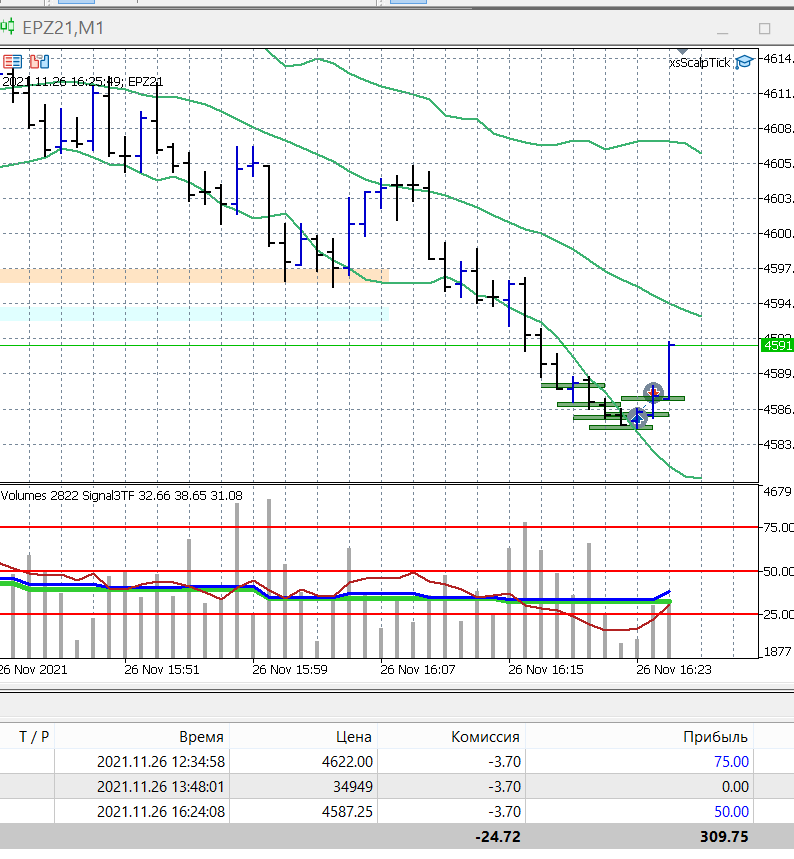Click the 26 Nov 16:07 time axis label
The image size is (794, 859).
[x=418, y=669]
